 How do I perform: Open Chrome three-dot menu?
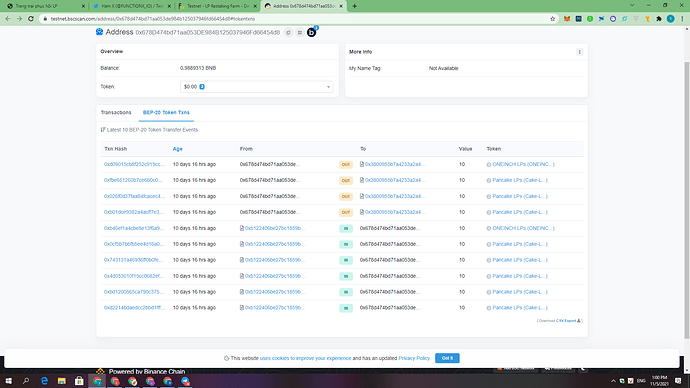coord(682,19)
